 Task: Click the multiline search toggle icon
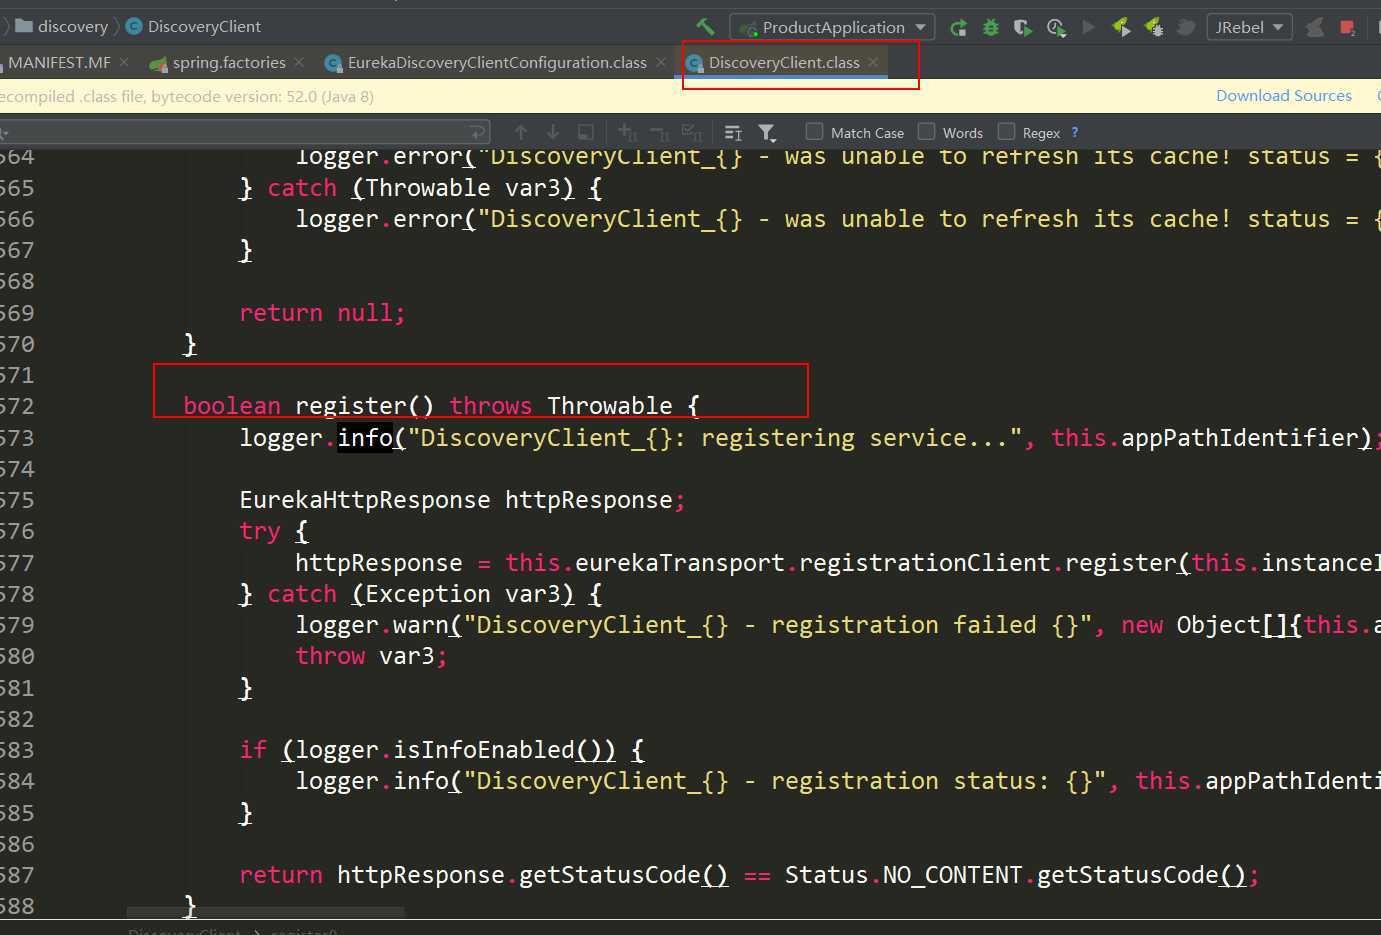(x=733, y=132)
